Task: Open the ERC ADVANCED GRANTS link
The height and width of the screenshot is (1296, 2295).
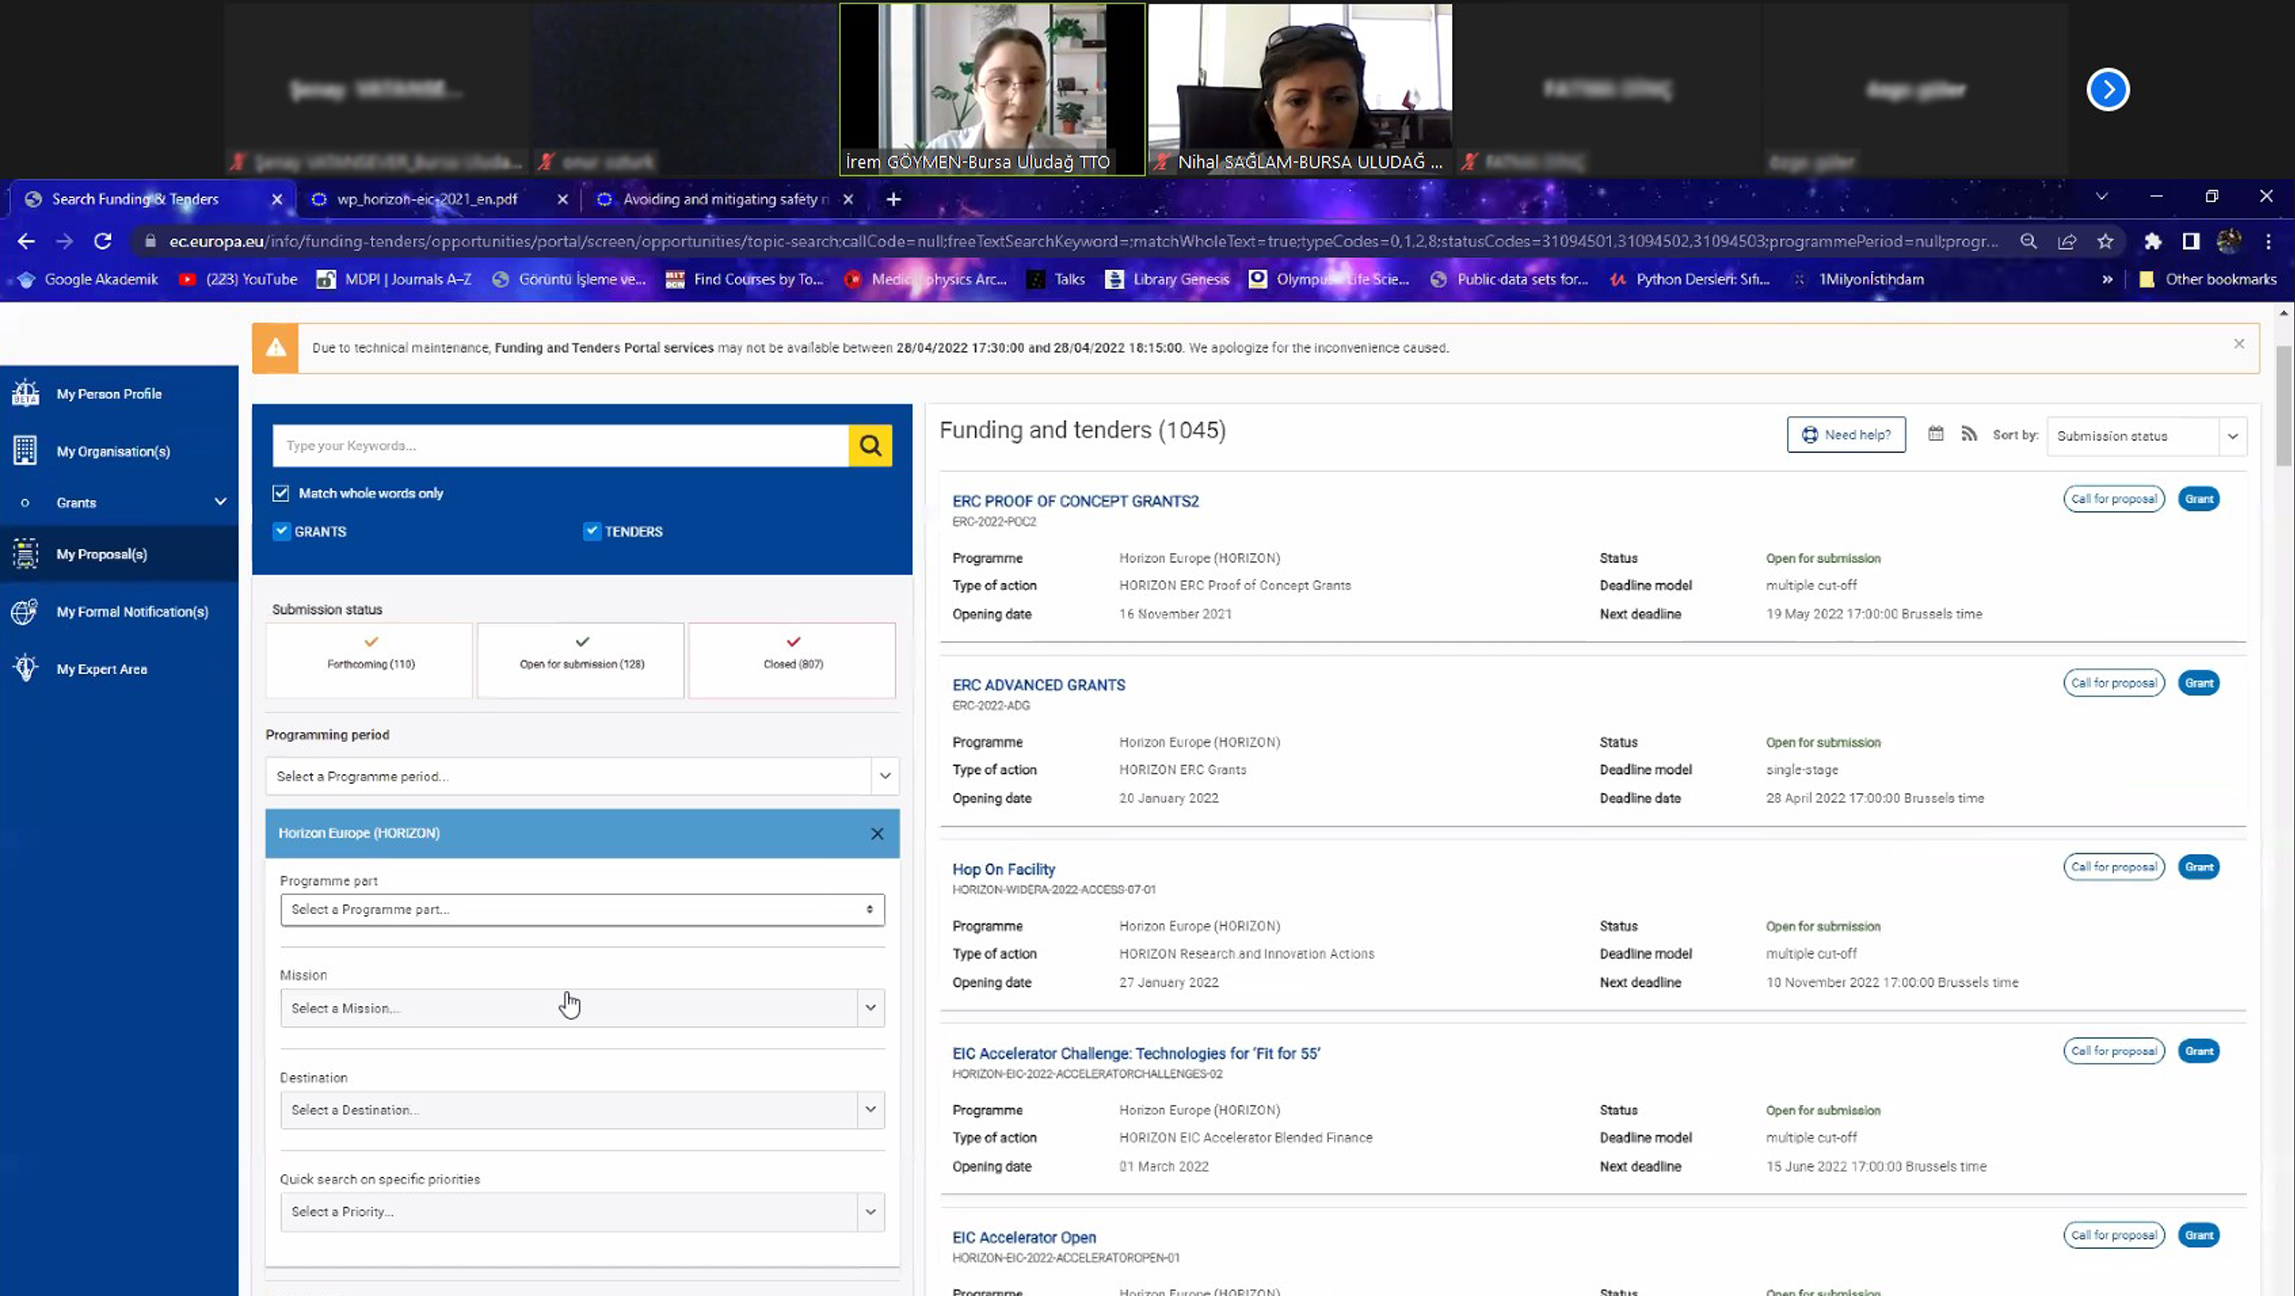Action: [x=1038, y=685]
